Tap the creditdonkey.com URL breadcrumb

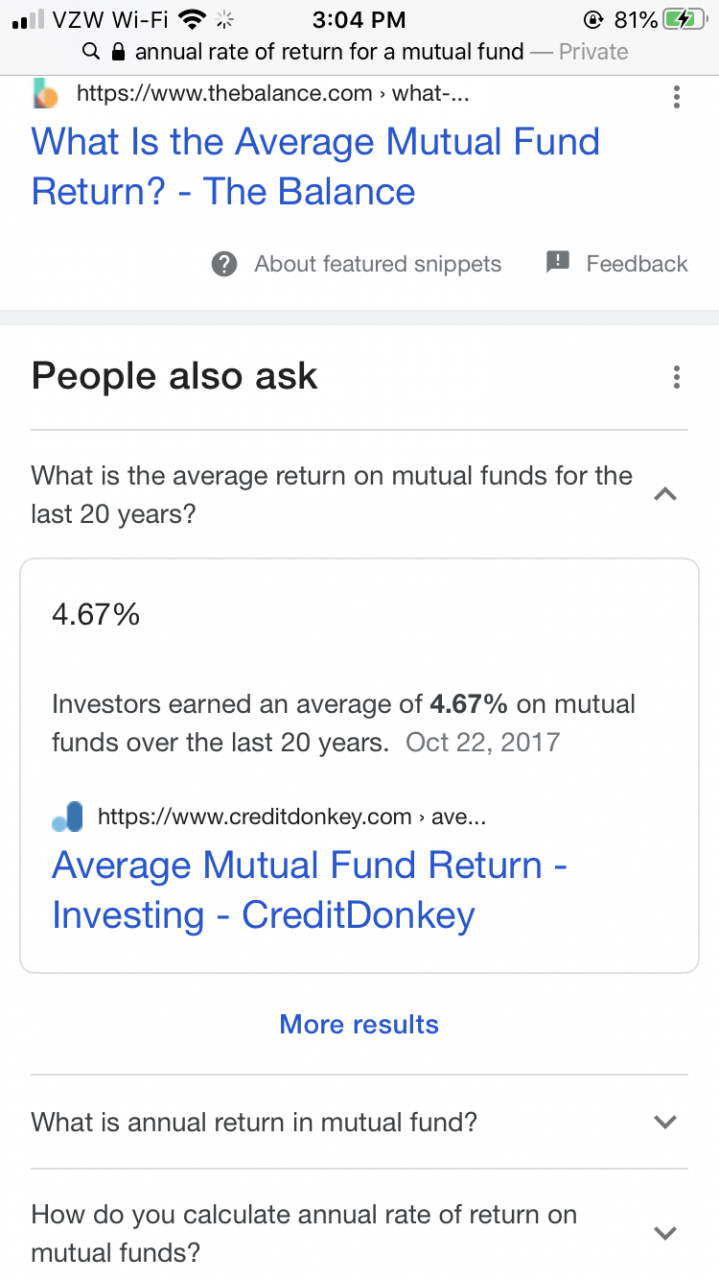[x=292, y=817]
